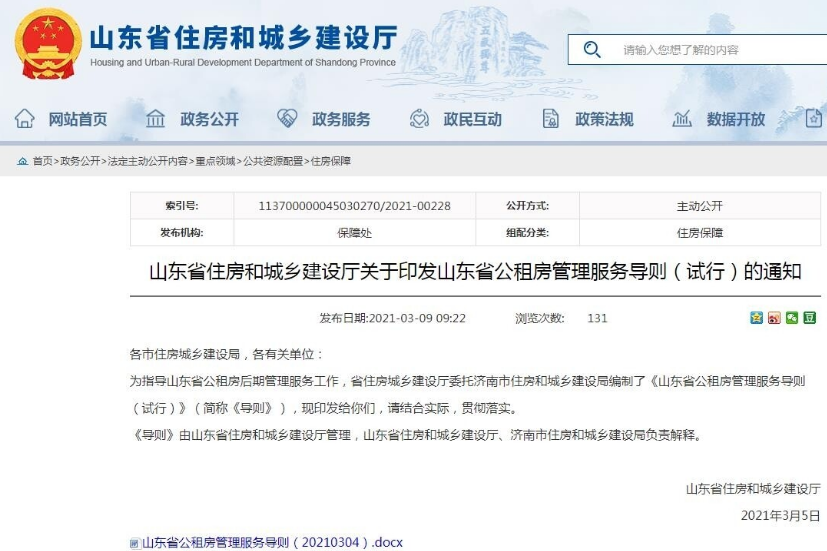827x551 pixels.
Task: Share to Qzone with the star icon
Action: tap(756, 317)
